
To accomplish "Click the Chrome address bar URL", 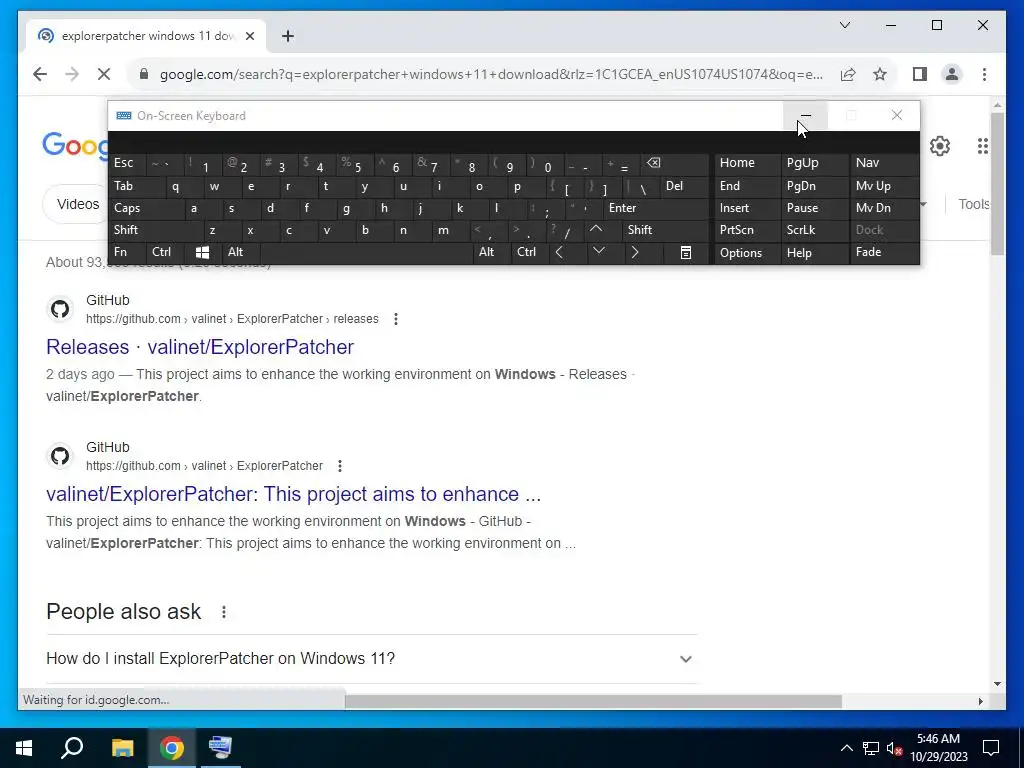I will pos(491,74).
